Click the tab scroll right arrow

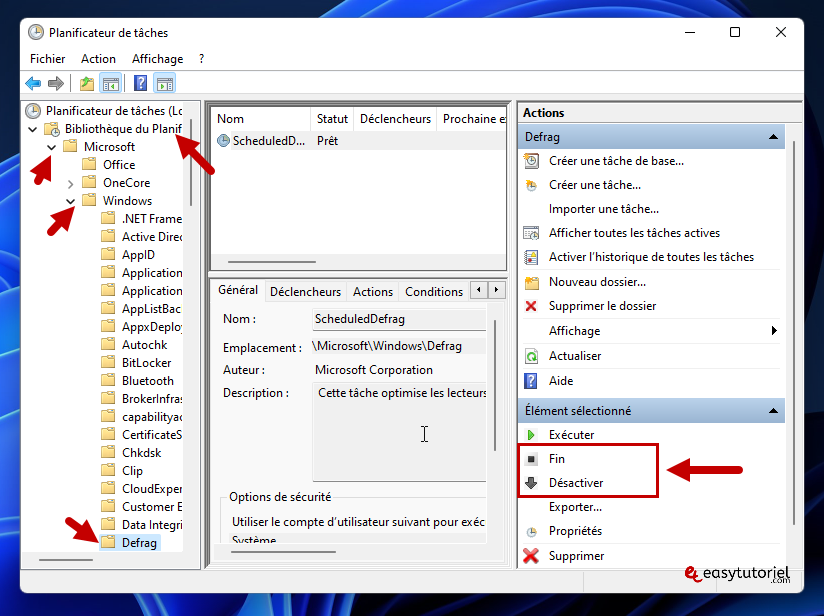[x=497, y=290]
